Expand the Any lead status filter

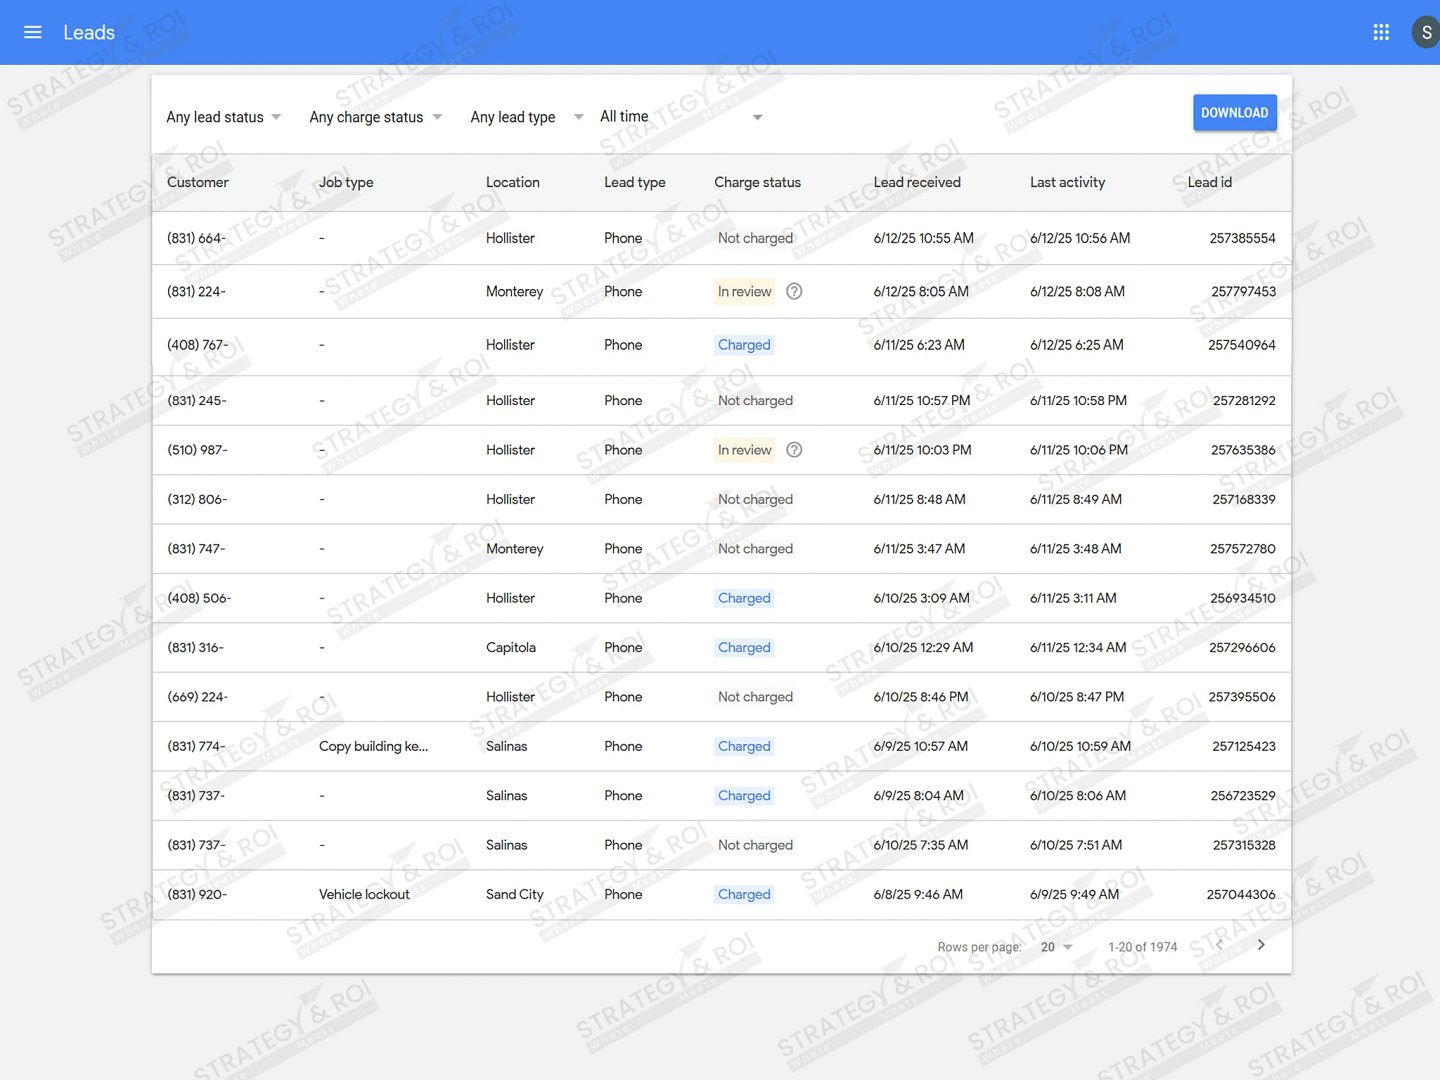(x=223, y=117)
